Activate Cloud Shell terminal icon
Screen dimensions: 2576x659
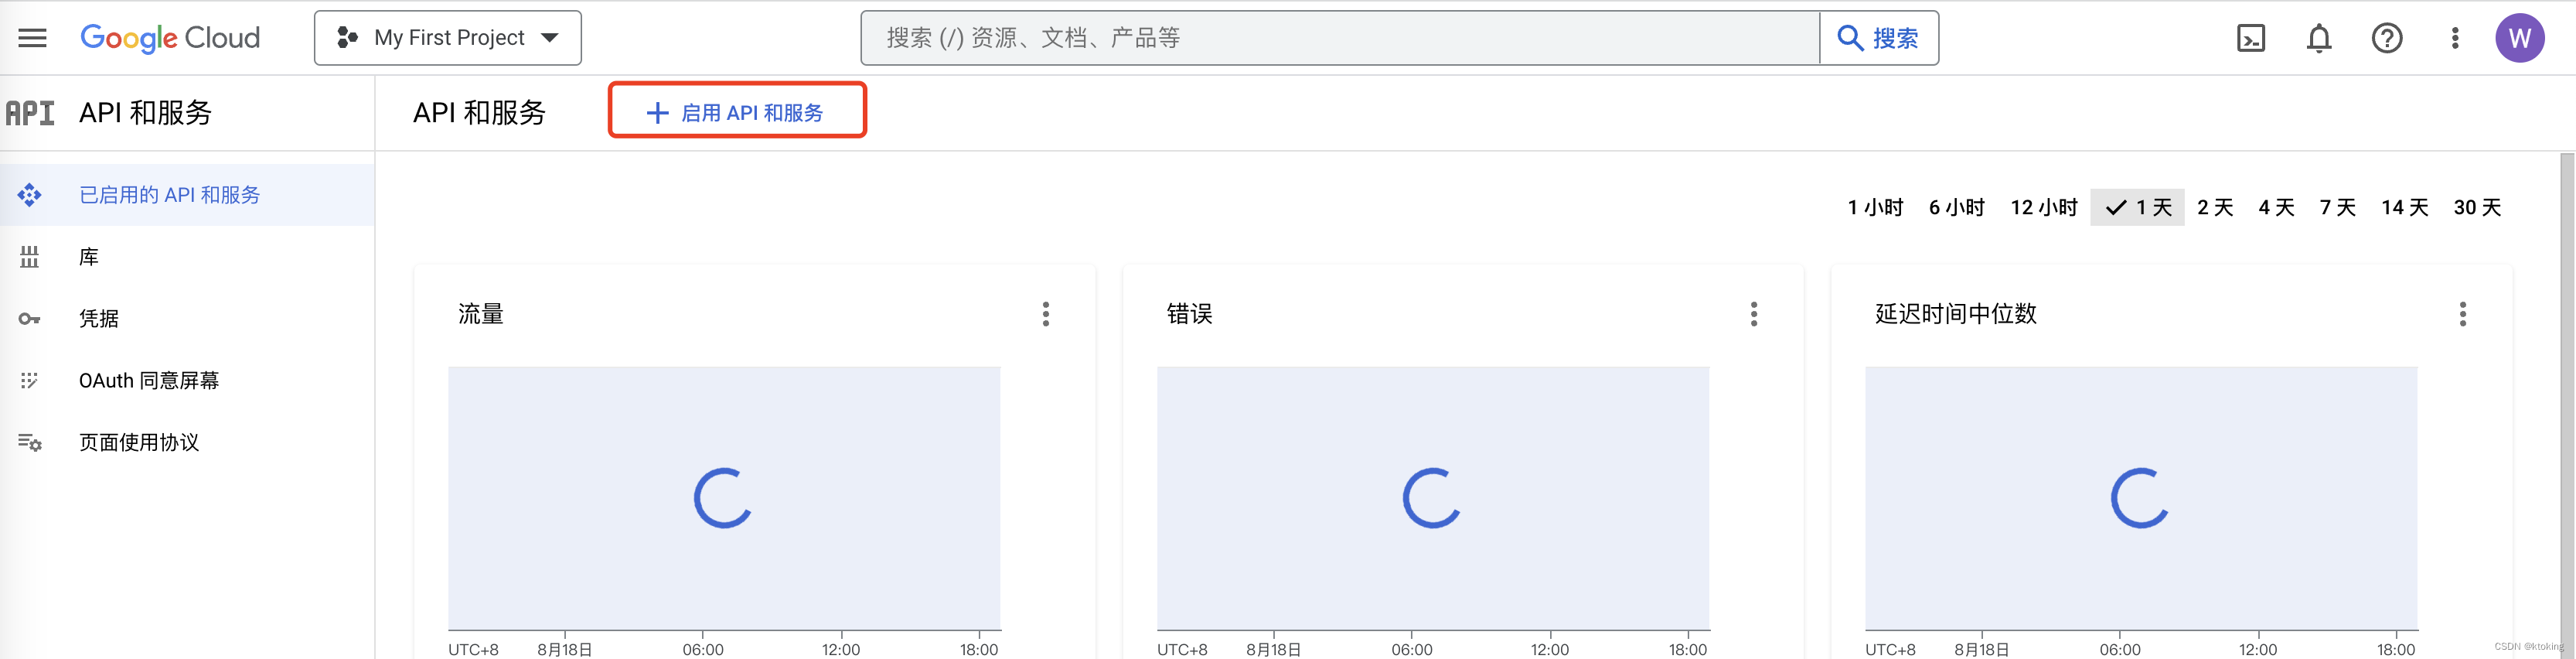tap(2250, 38)
